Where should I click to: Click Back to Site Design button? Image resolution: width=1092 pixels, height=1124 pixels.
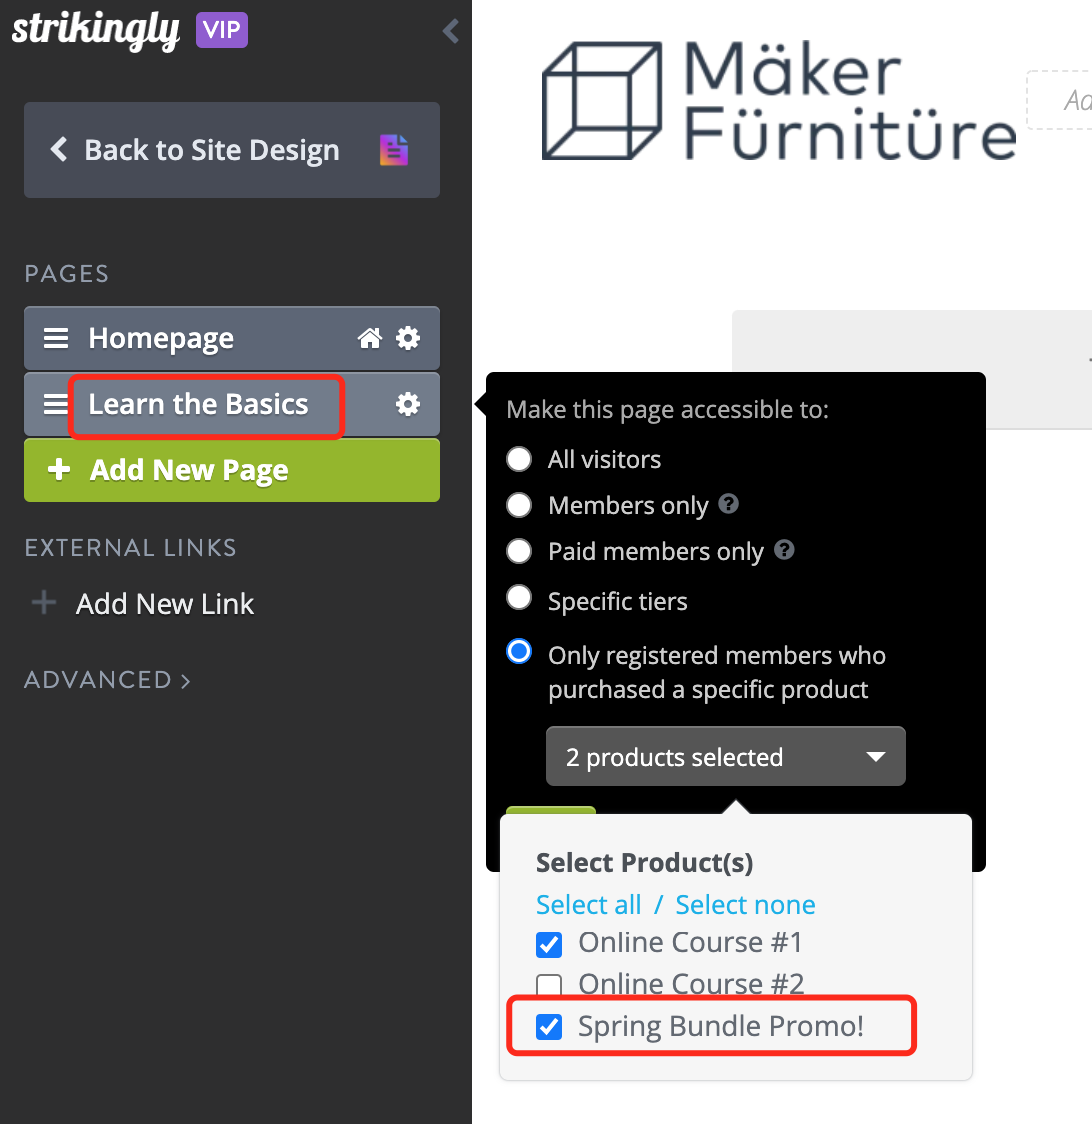pos(232,150)
